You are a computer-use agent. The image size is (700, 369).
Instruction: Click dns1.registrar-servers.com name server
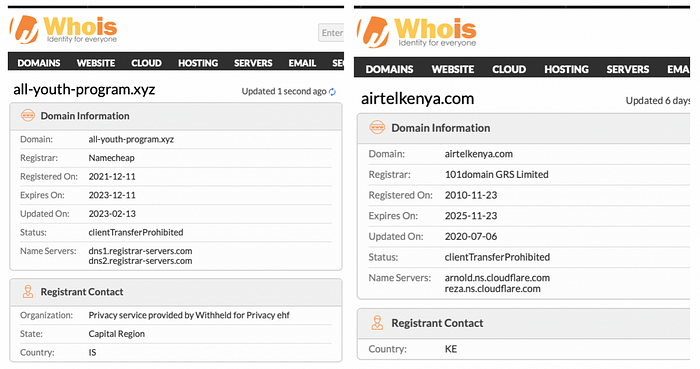pos(140,251)
